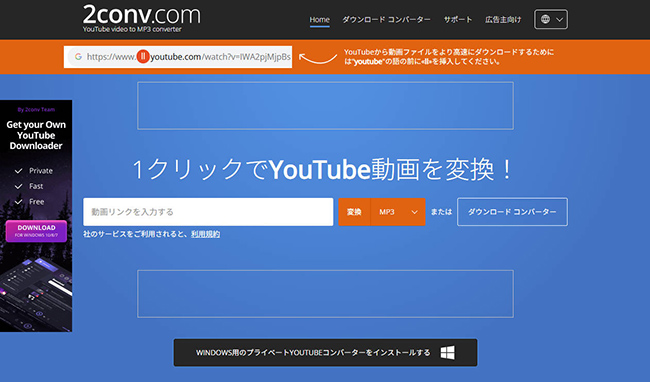The image size is (650, 382).
Task: Click the 2conv.com logo
Action: click(x=141, y=18)
